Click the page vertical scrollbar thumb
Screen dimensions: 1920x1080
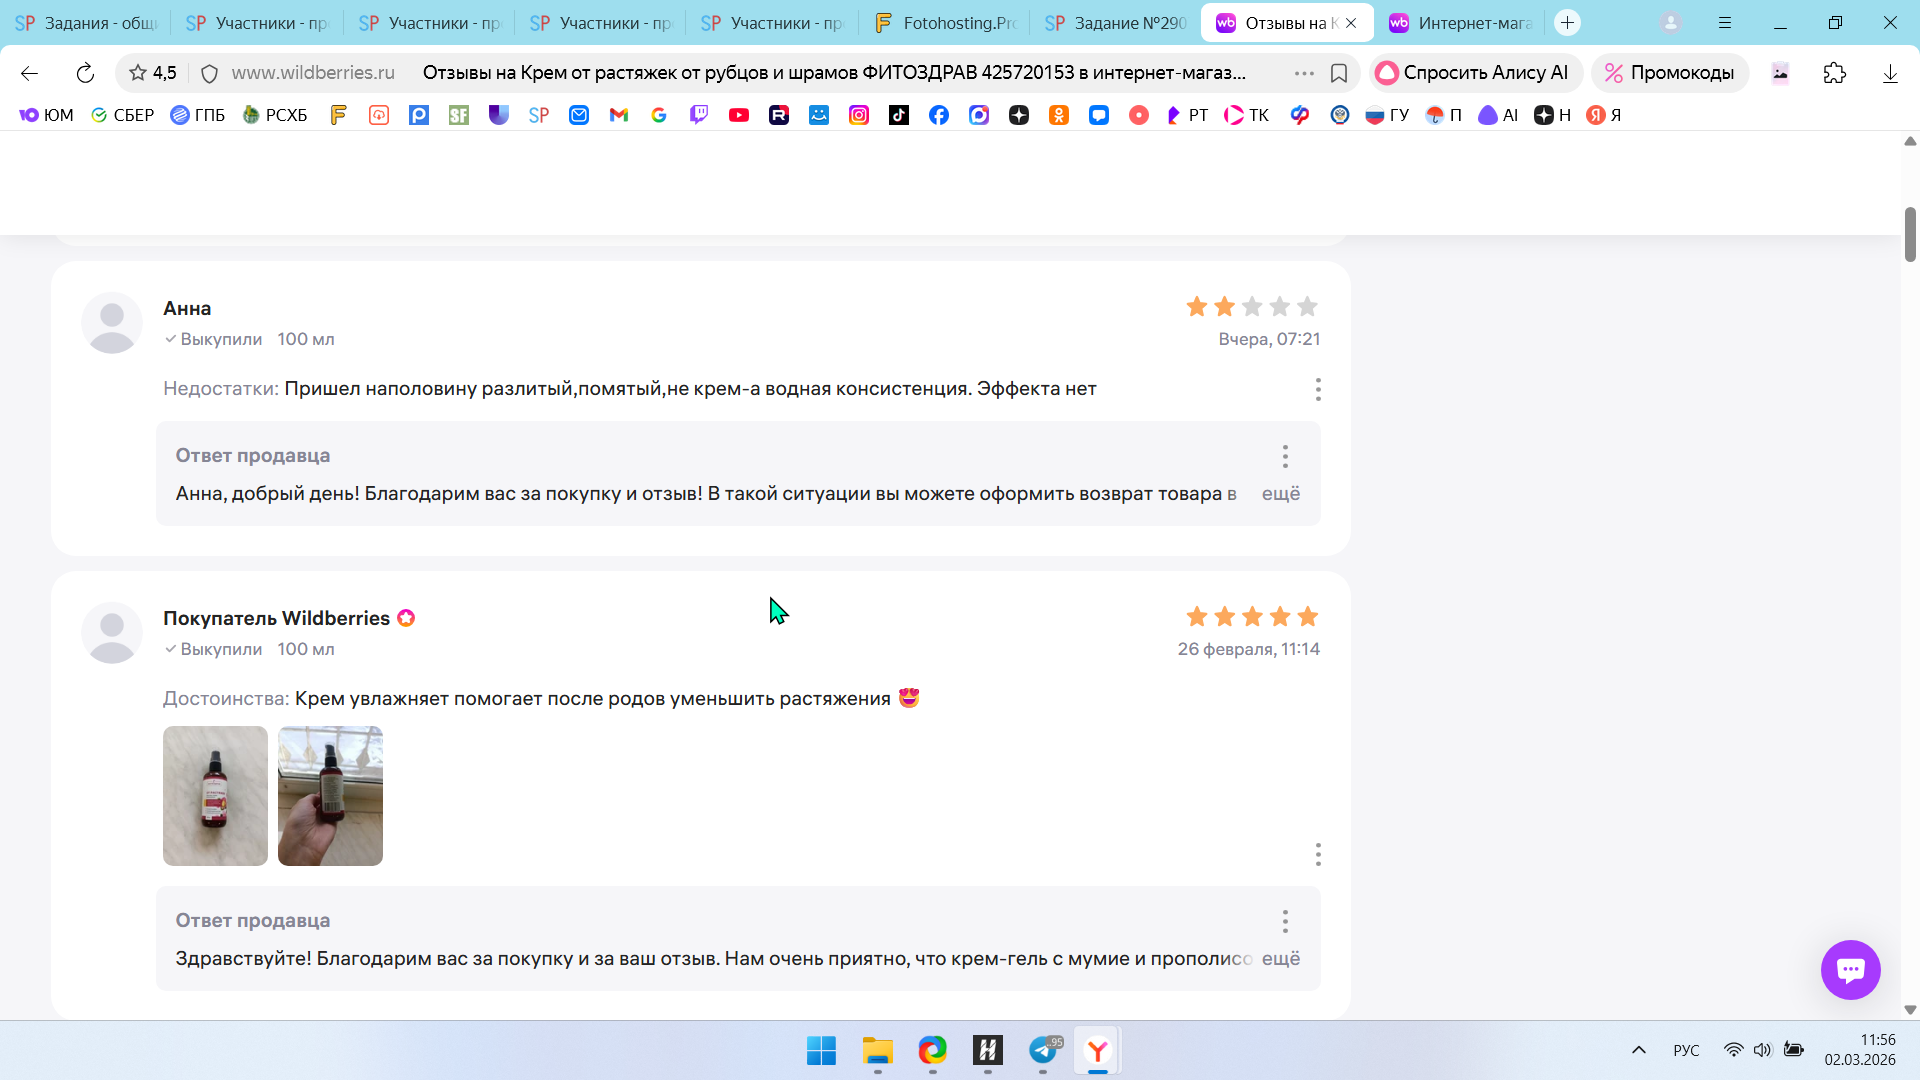pos(1910,235)
